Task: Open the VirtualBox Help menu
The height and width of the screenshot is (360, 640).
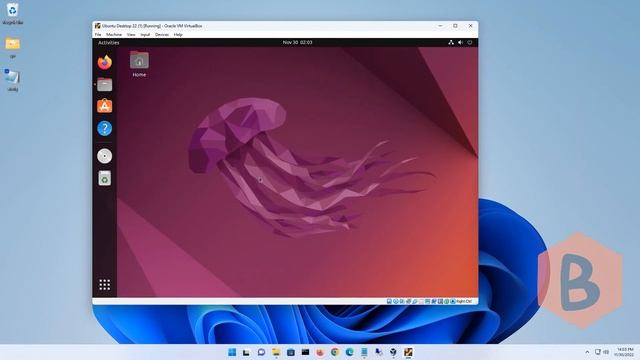Action: click(178, 35)
